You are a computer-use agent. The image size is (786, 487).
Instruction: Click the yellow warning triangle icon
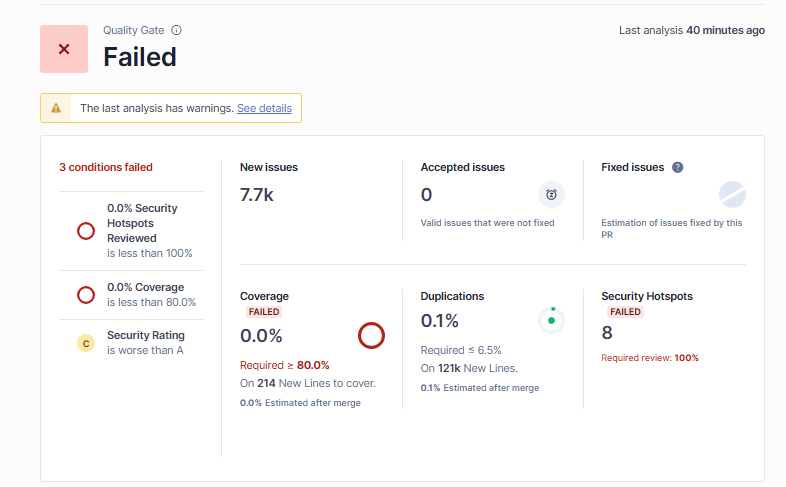[56, 108]
